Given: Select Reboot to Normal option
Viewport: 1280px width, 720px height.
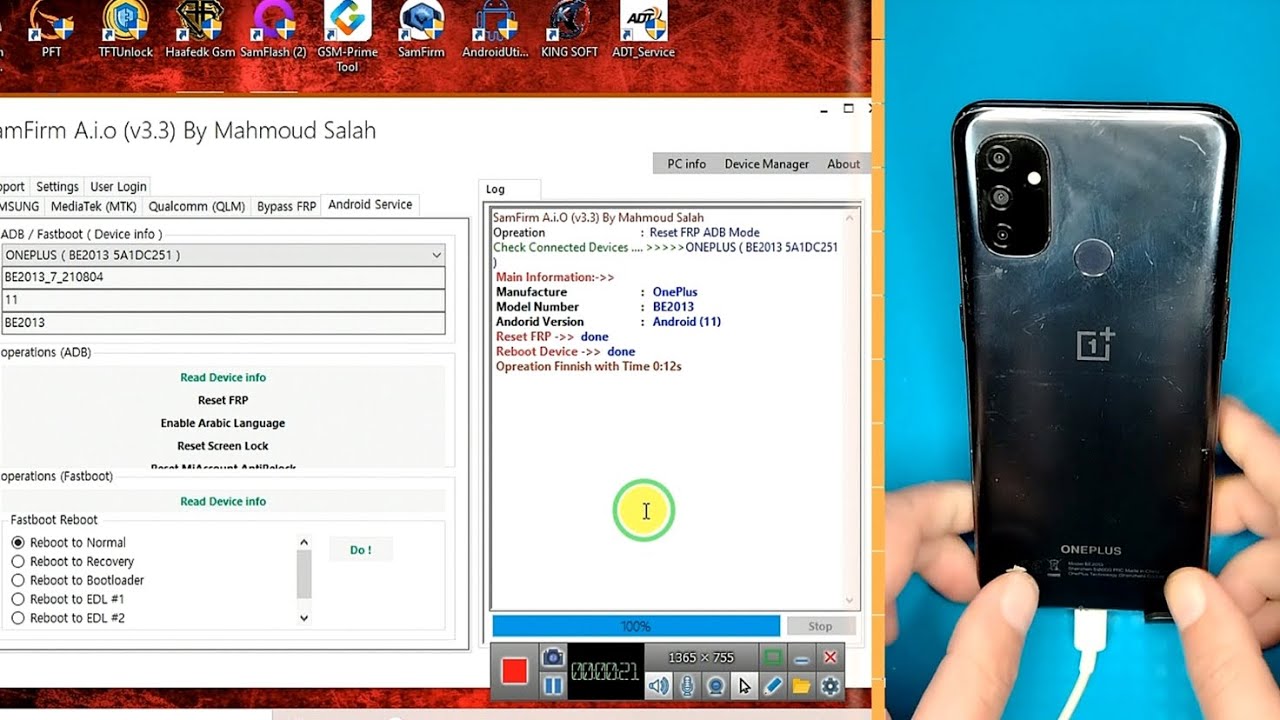Looking at the screenshot, I should pyautogui.click(x=68, y=542).
